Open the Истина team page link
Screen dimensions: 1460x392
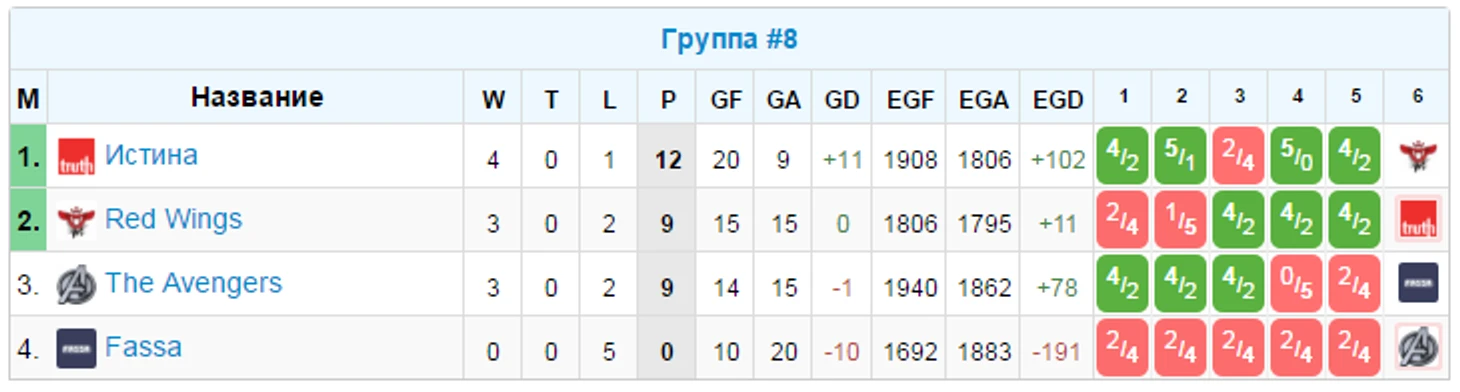(x=151, y=155)
